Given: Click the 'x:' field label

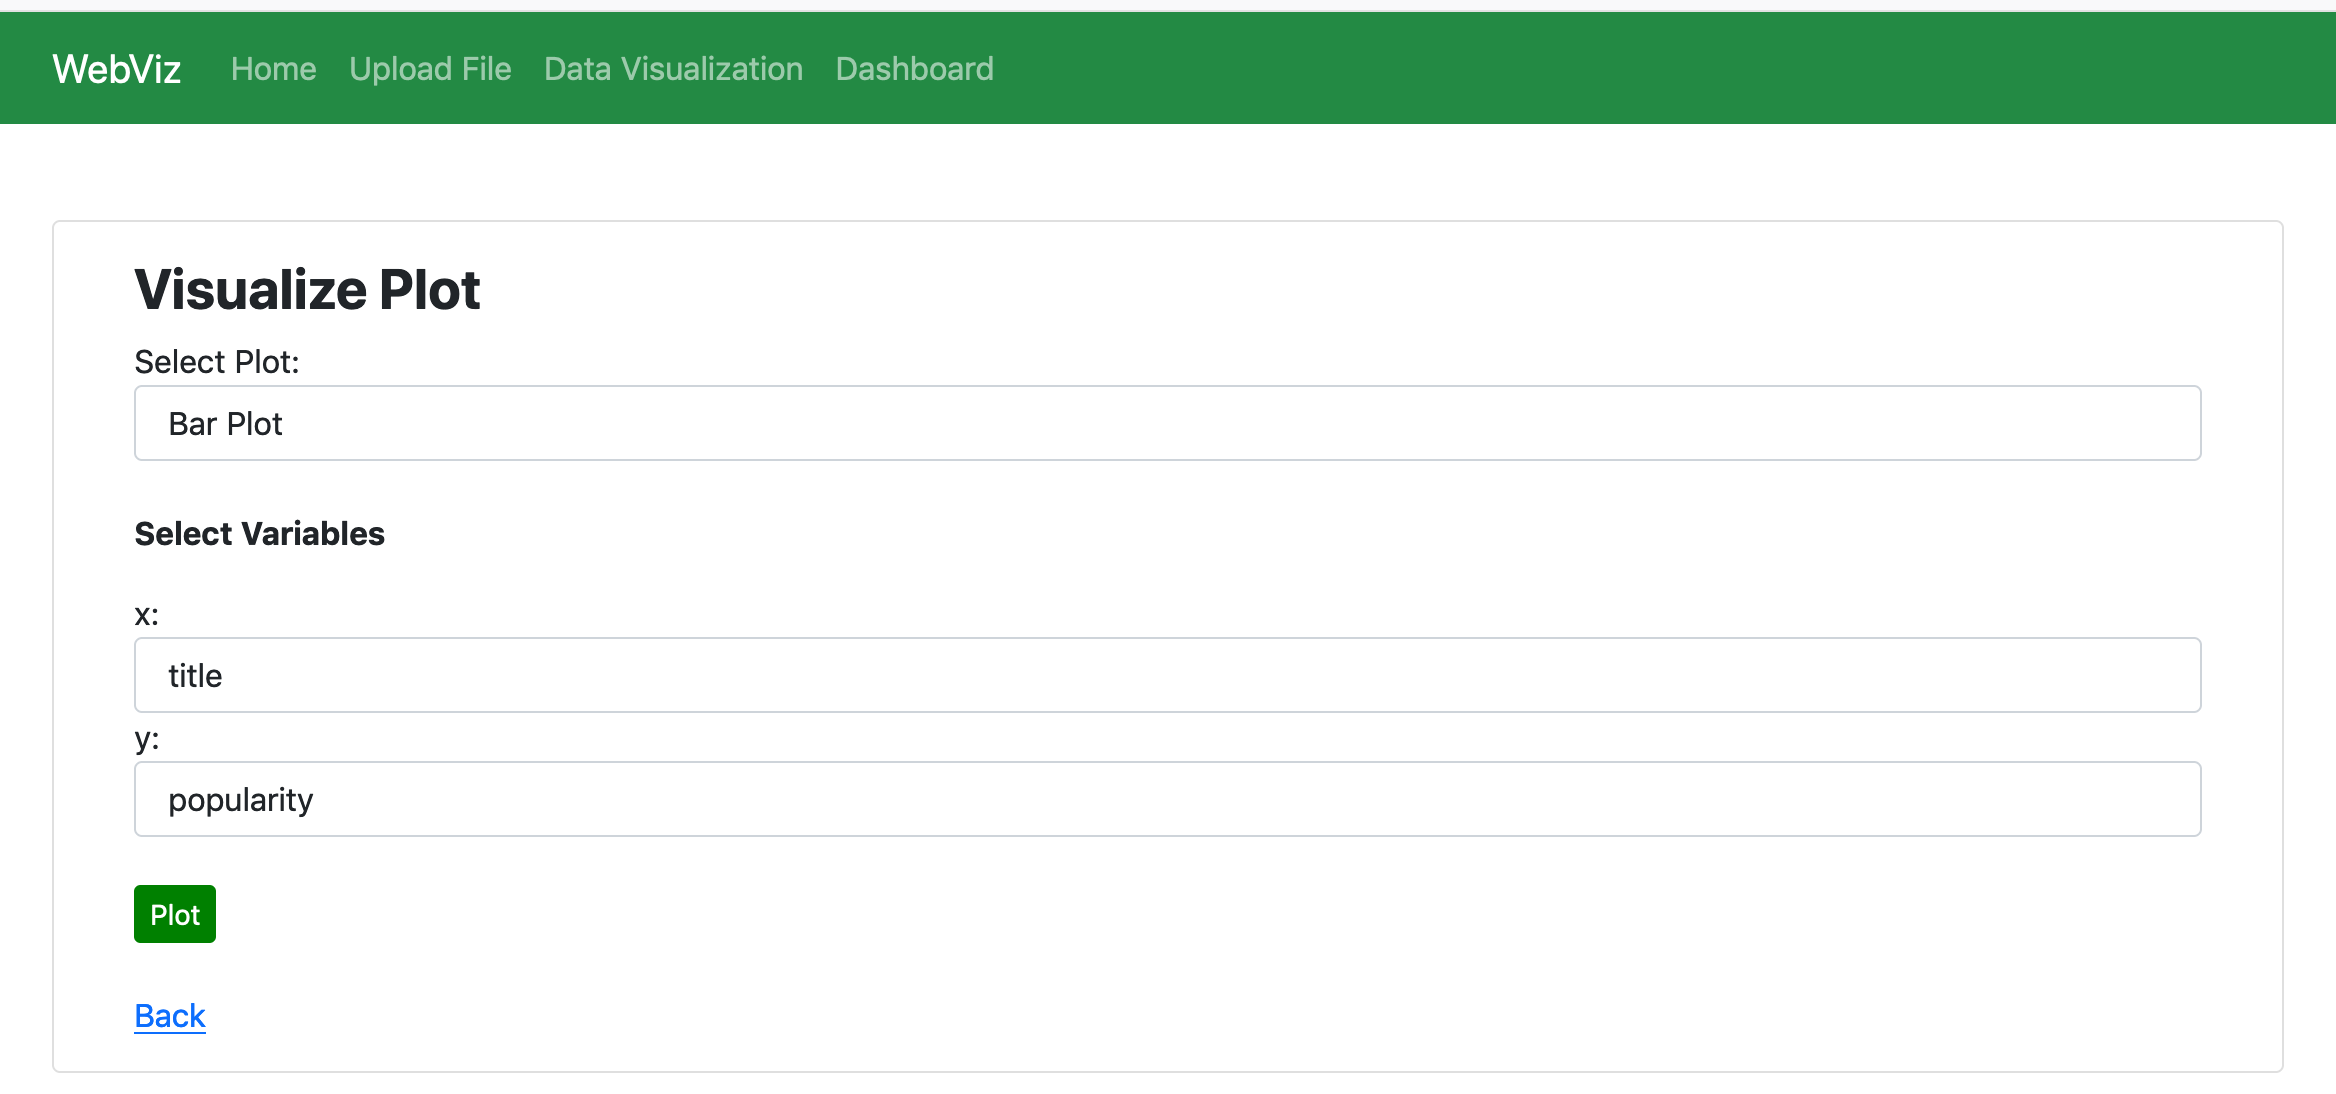Looking at the screenshot, I should [146, 614].
